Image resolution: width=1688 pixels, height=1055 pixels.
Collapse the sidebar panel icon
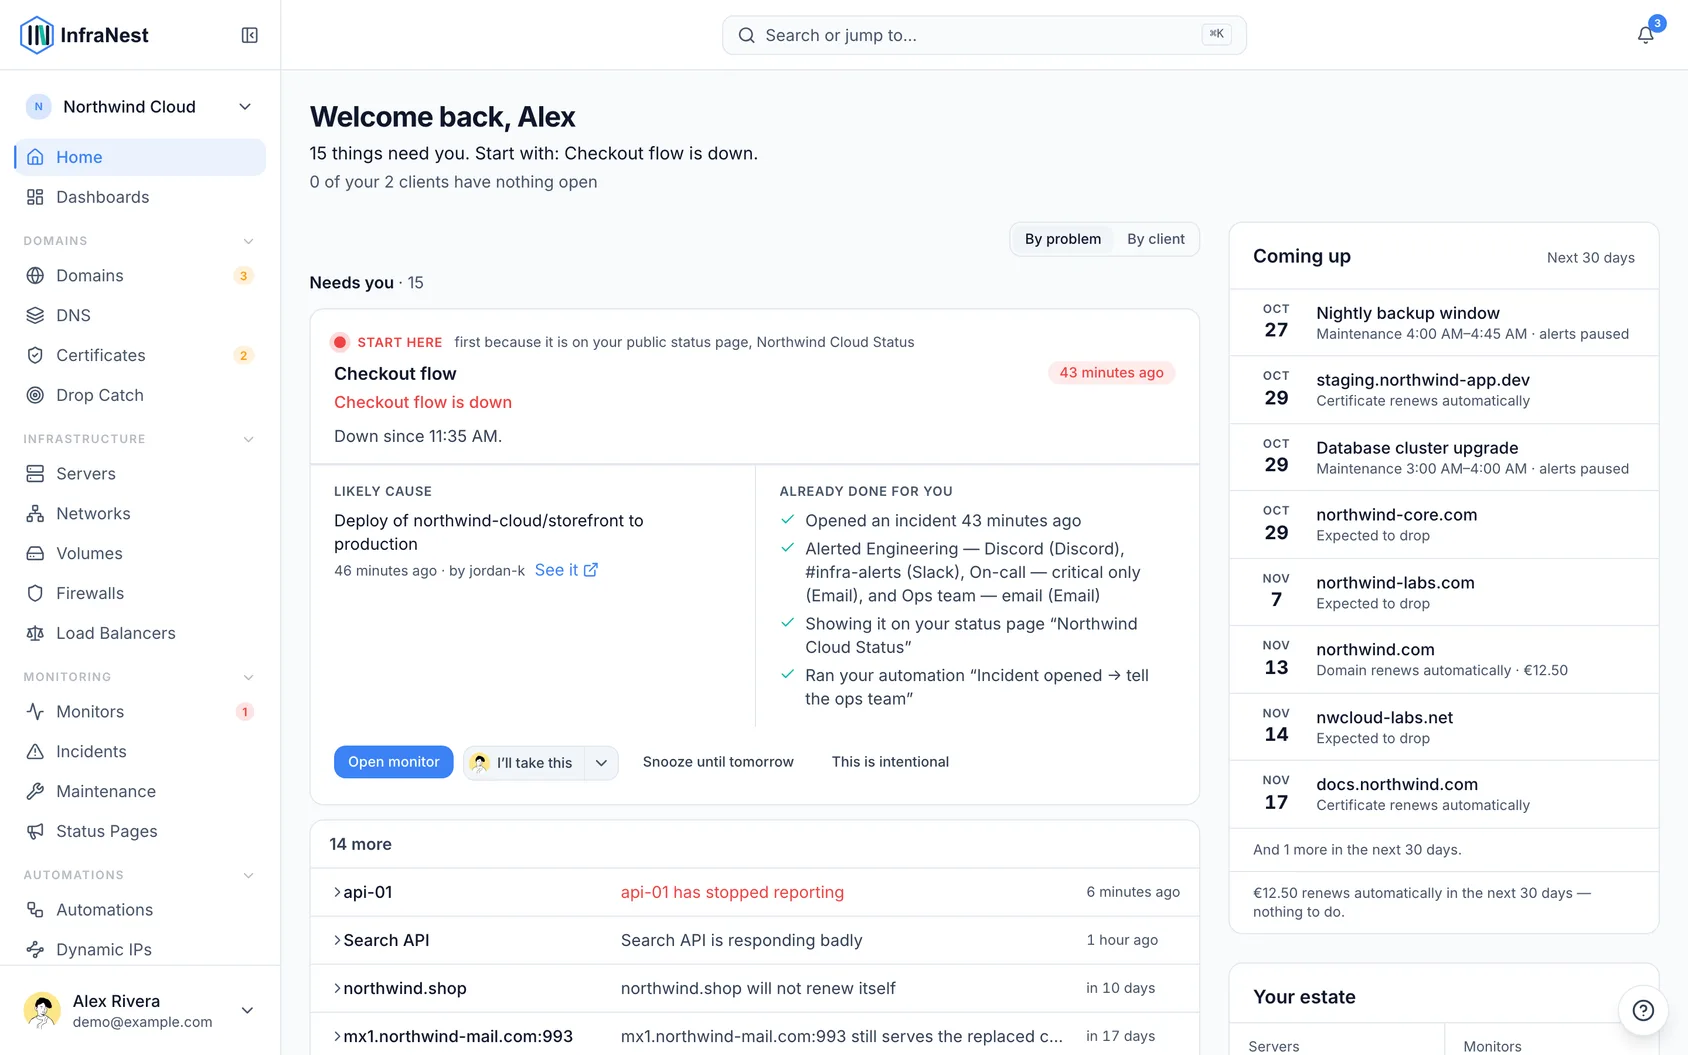tap(250, 35)
